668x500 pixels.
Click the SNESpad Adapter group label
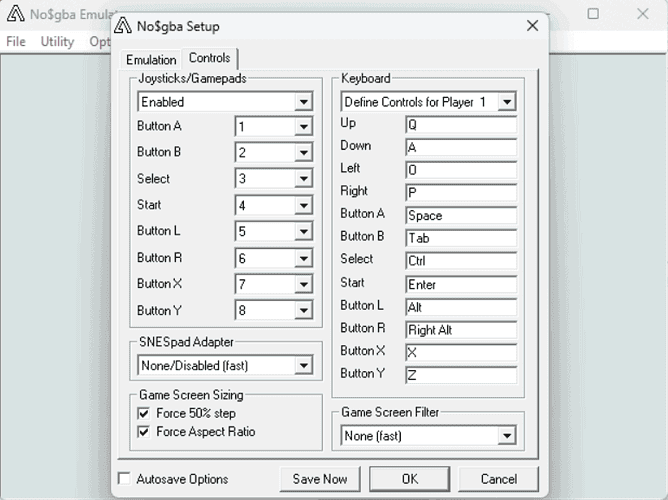(x=186, y=342)
